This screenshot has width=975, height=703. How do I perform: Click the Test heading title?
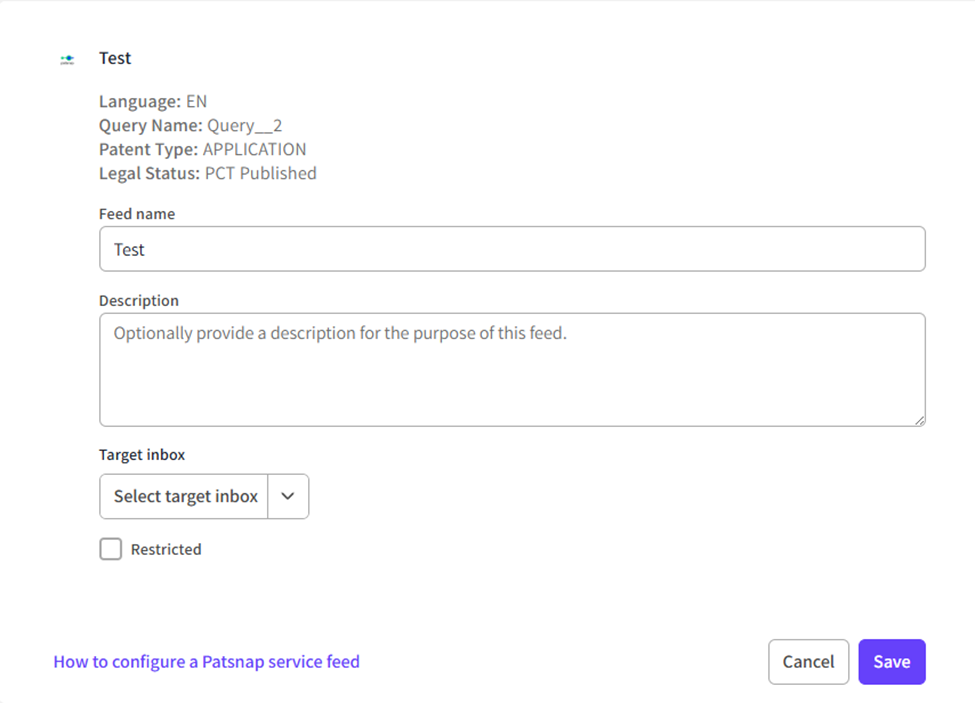tap(115, 58)
